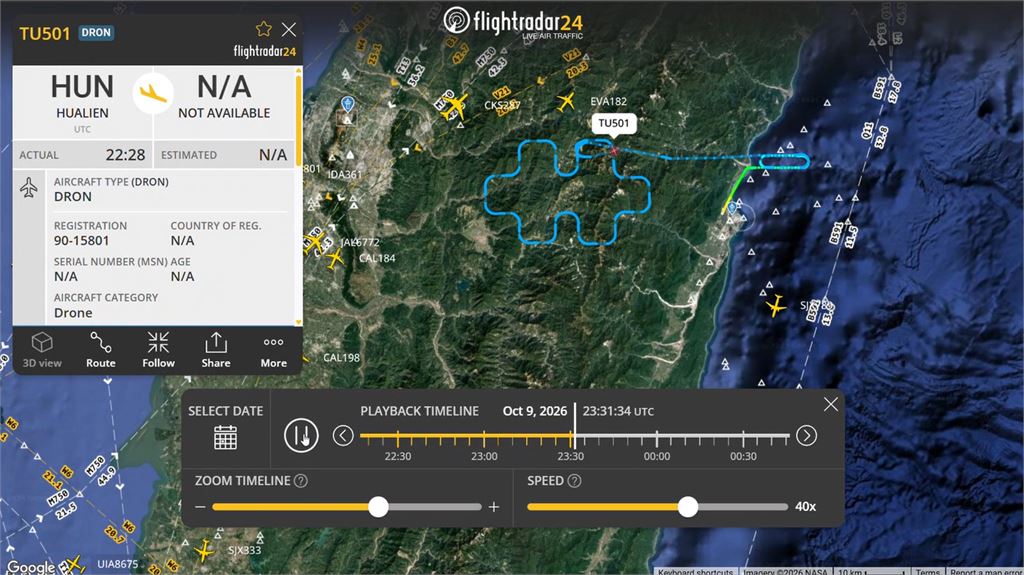Image resolution: width=1024 pixels, height=575 pixels.
Task: Select the CAL184 aircraft icon
Action: pos(334,258)
